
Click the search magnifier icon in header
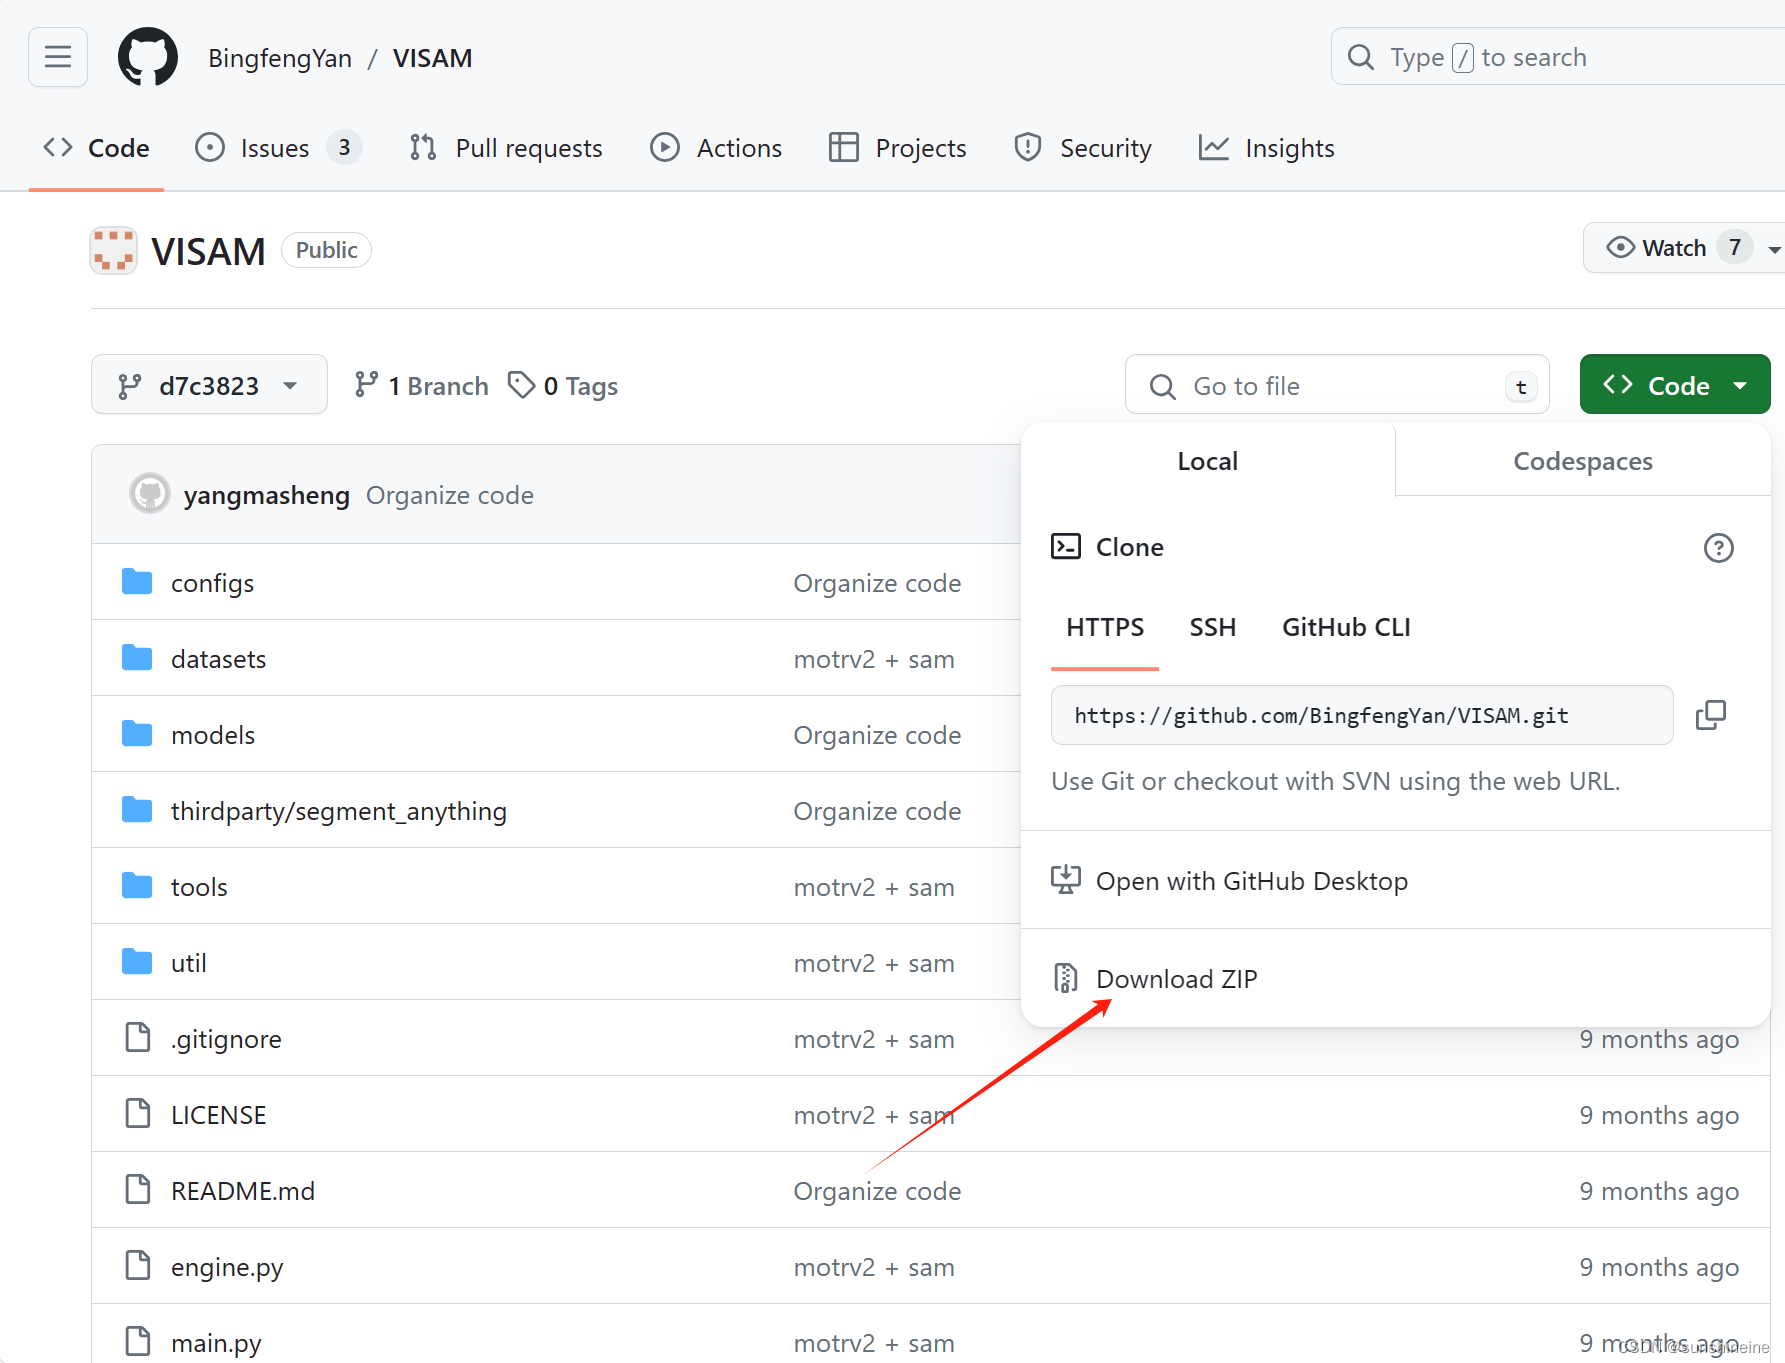[1361, 57]
